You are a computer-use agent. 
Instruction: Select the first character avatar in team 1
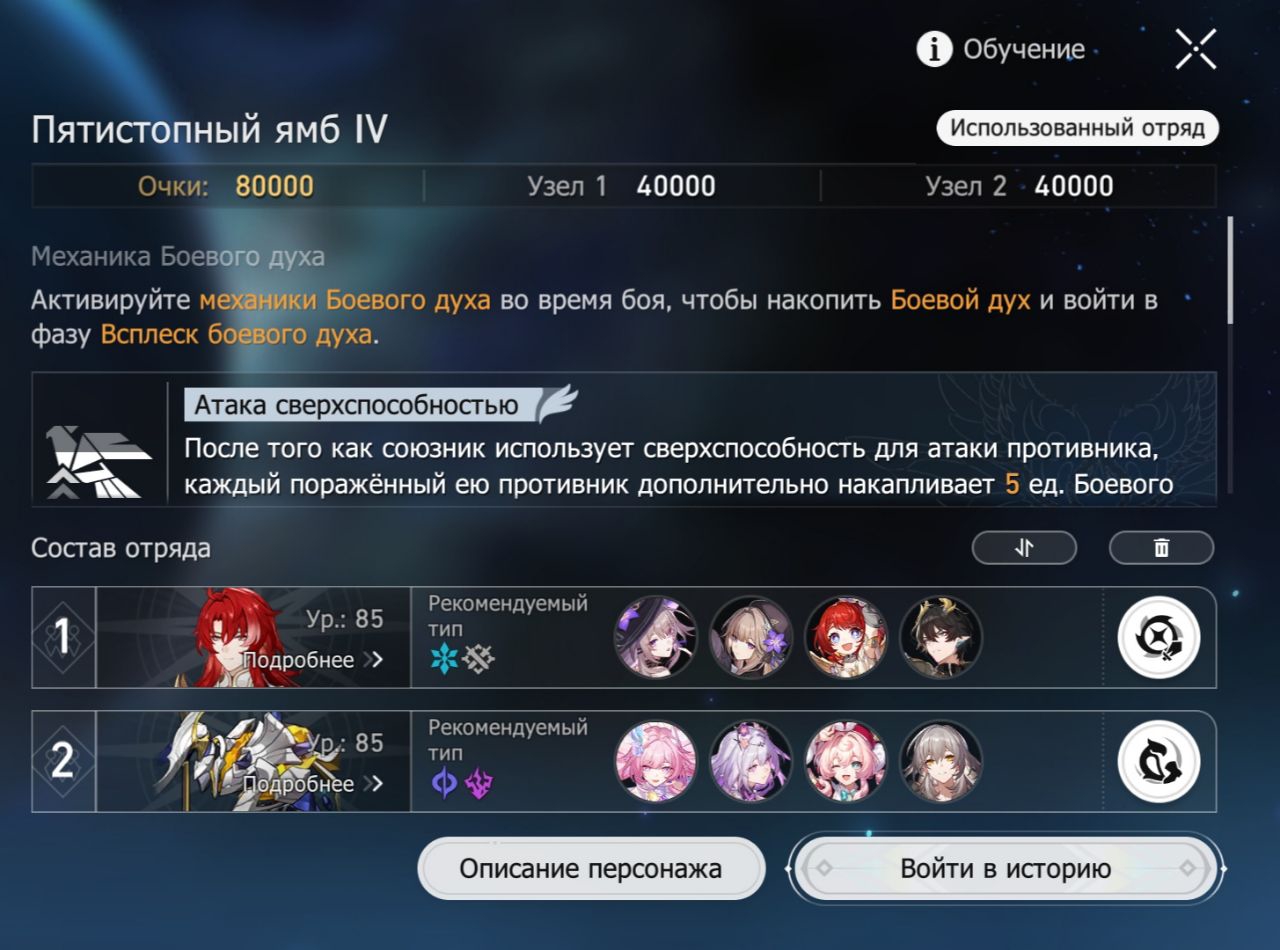(655, 637)
